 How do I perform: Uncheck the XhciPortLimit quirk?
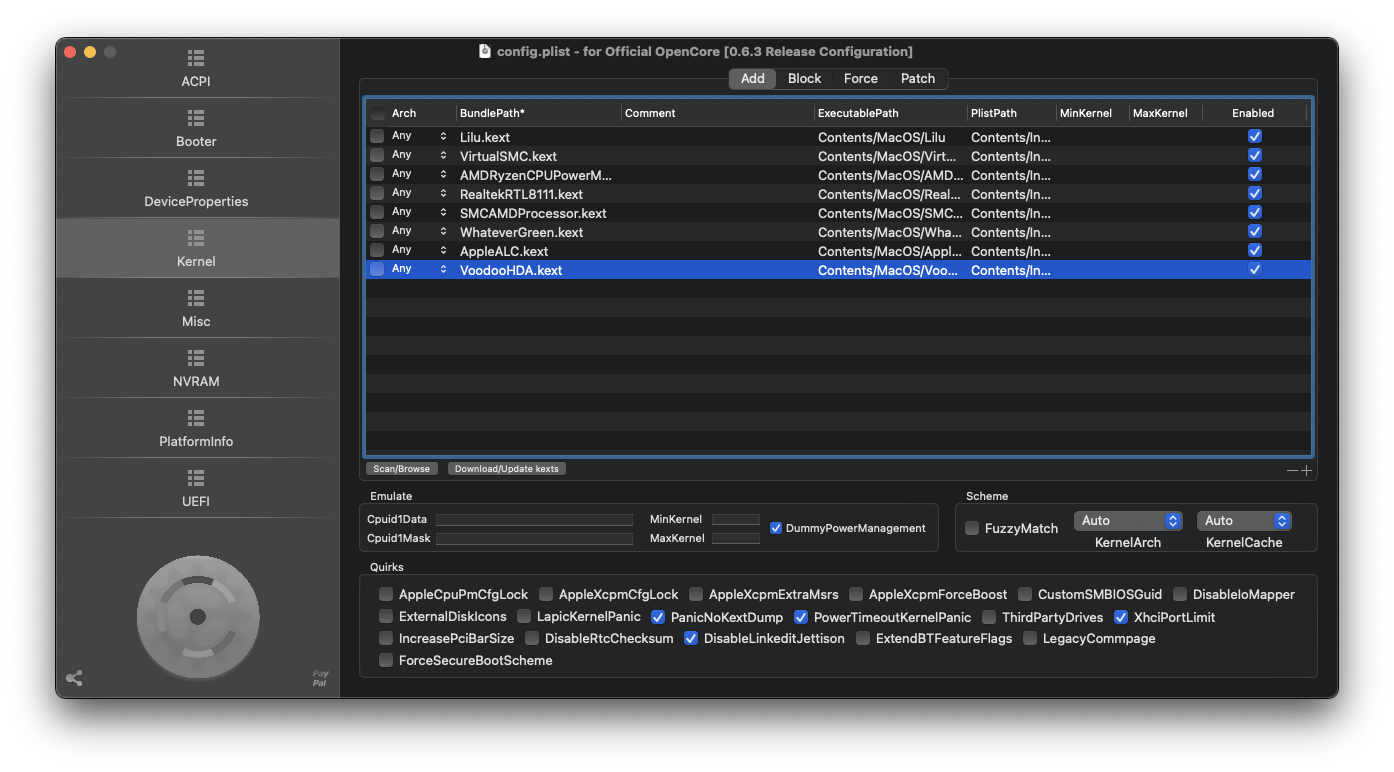click(1121, 617)
